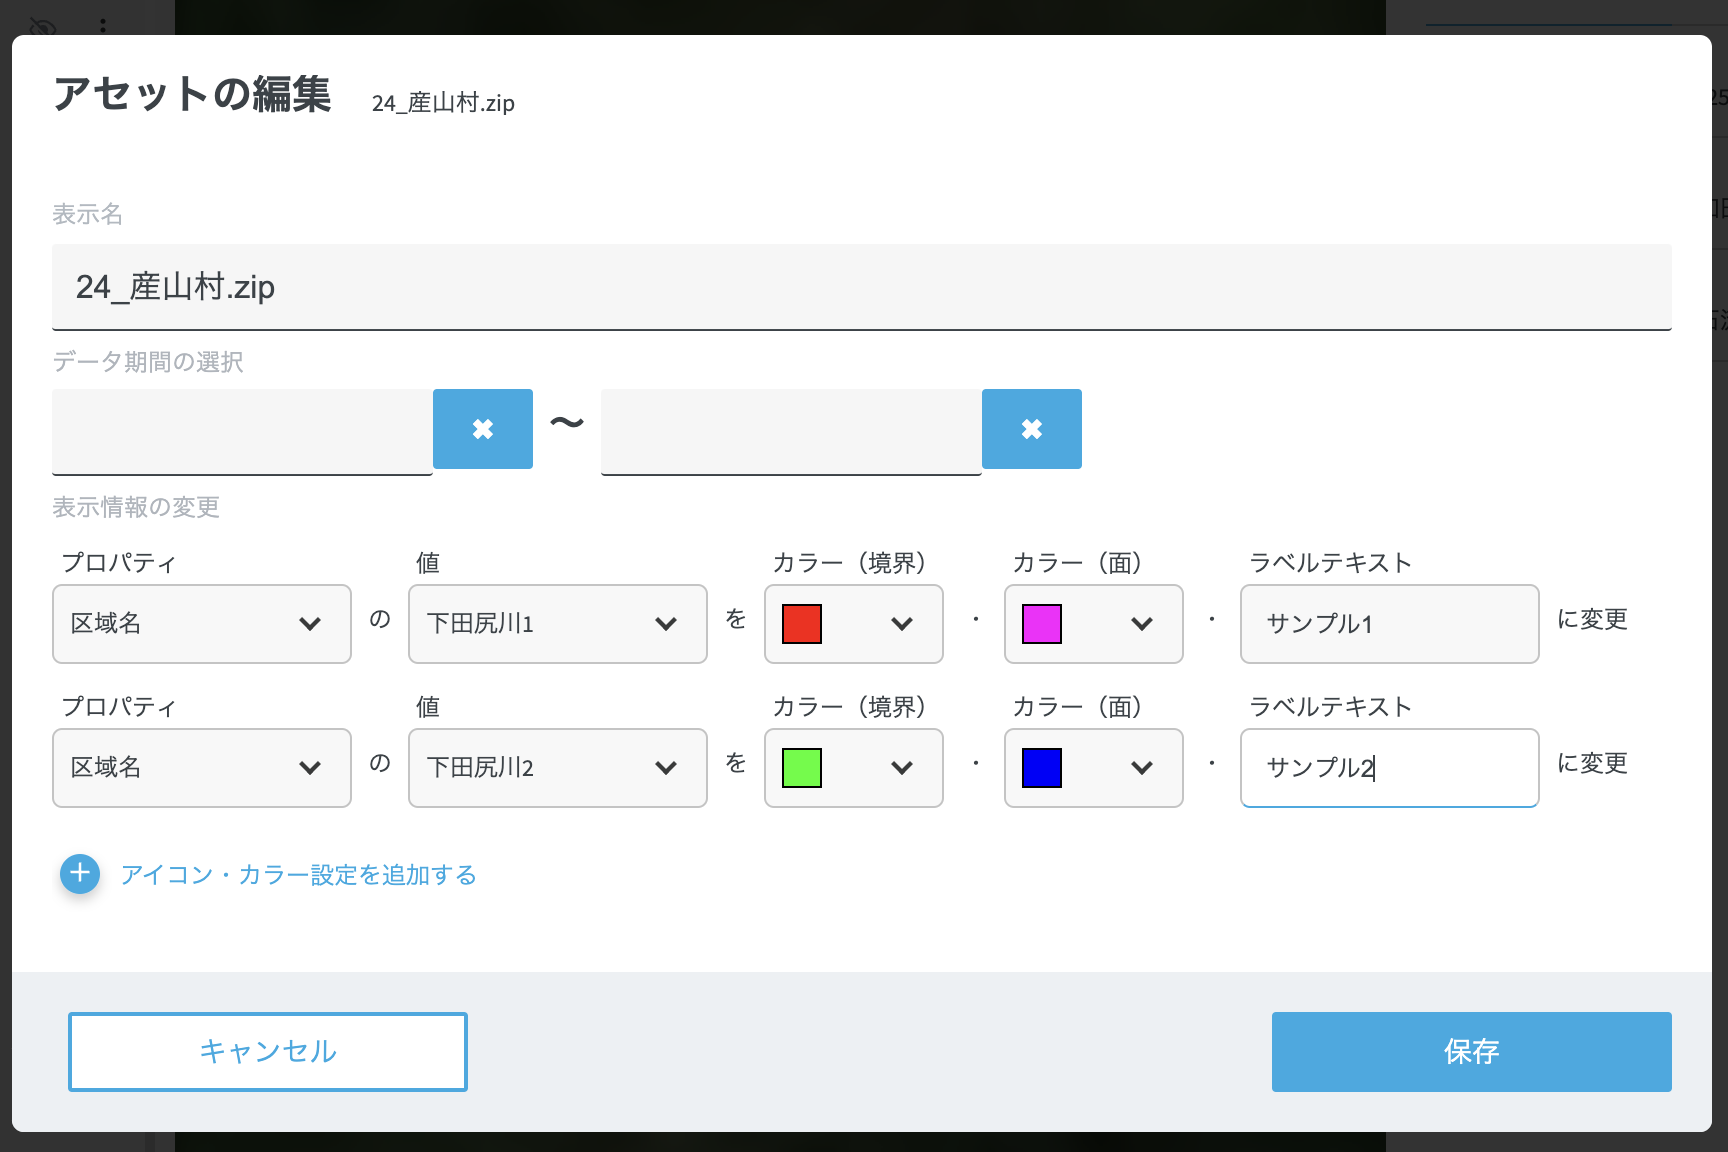
Task: Expand the 下田尻川2 value dropdown
Action: pyautogui.click(x=557, y=768)
